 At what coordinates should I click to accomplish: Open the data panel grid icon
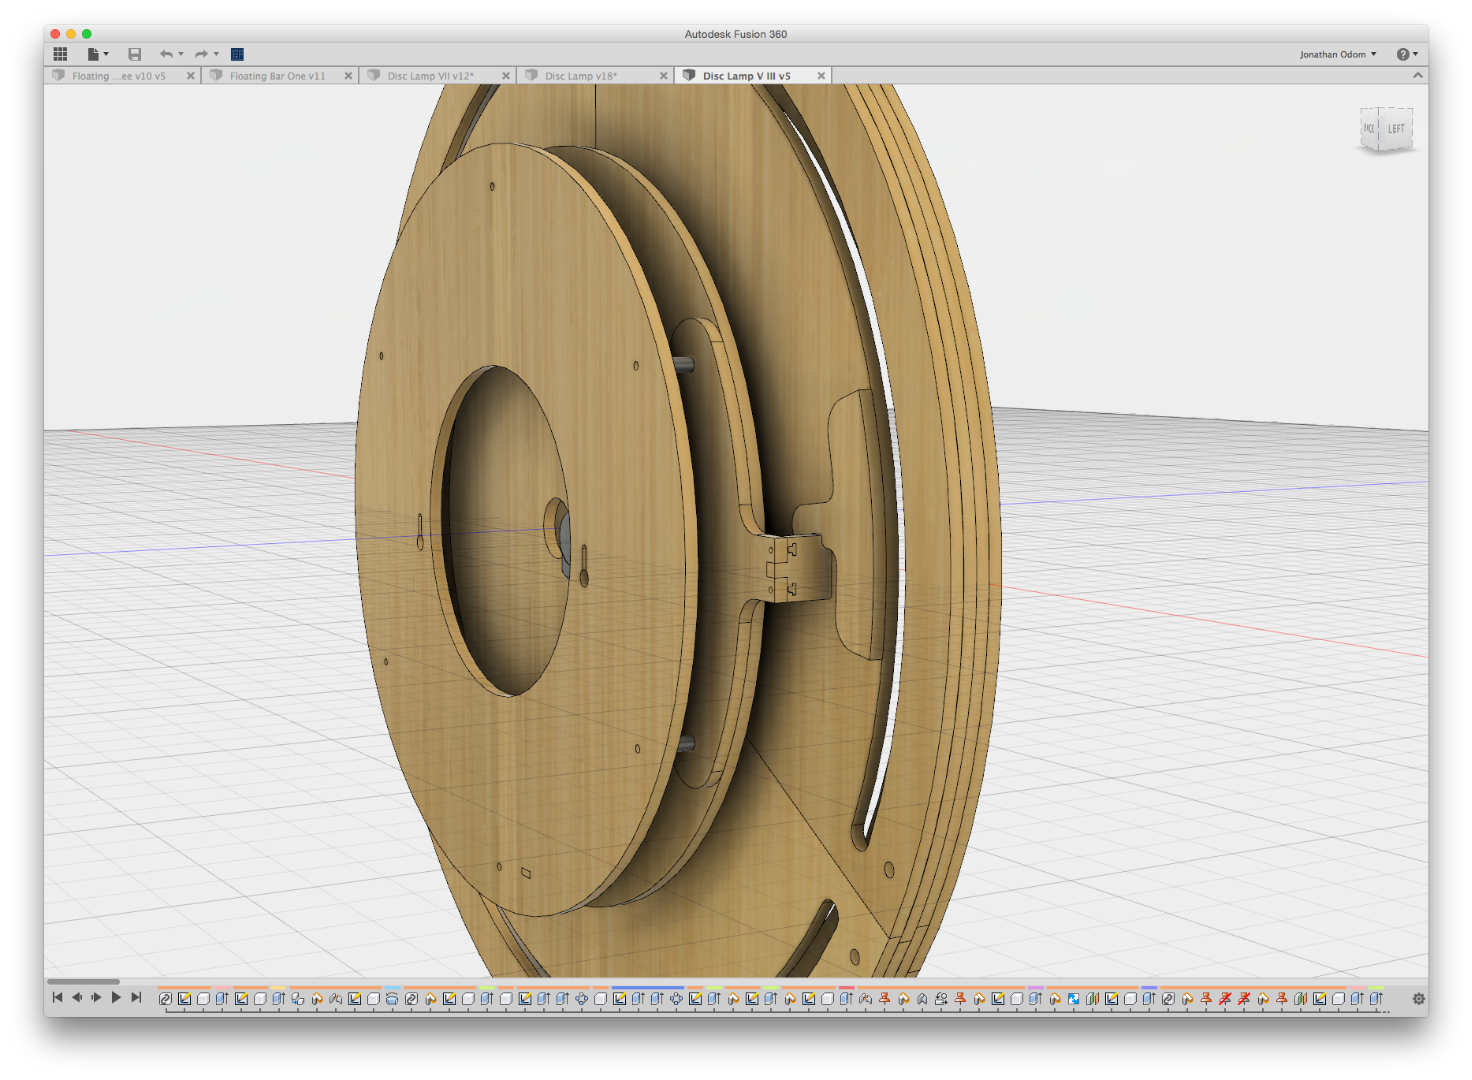(x=60, y=54)
